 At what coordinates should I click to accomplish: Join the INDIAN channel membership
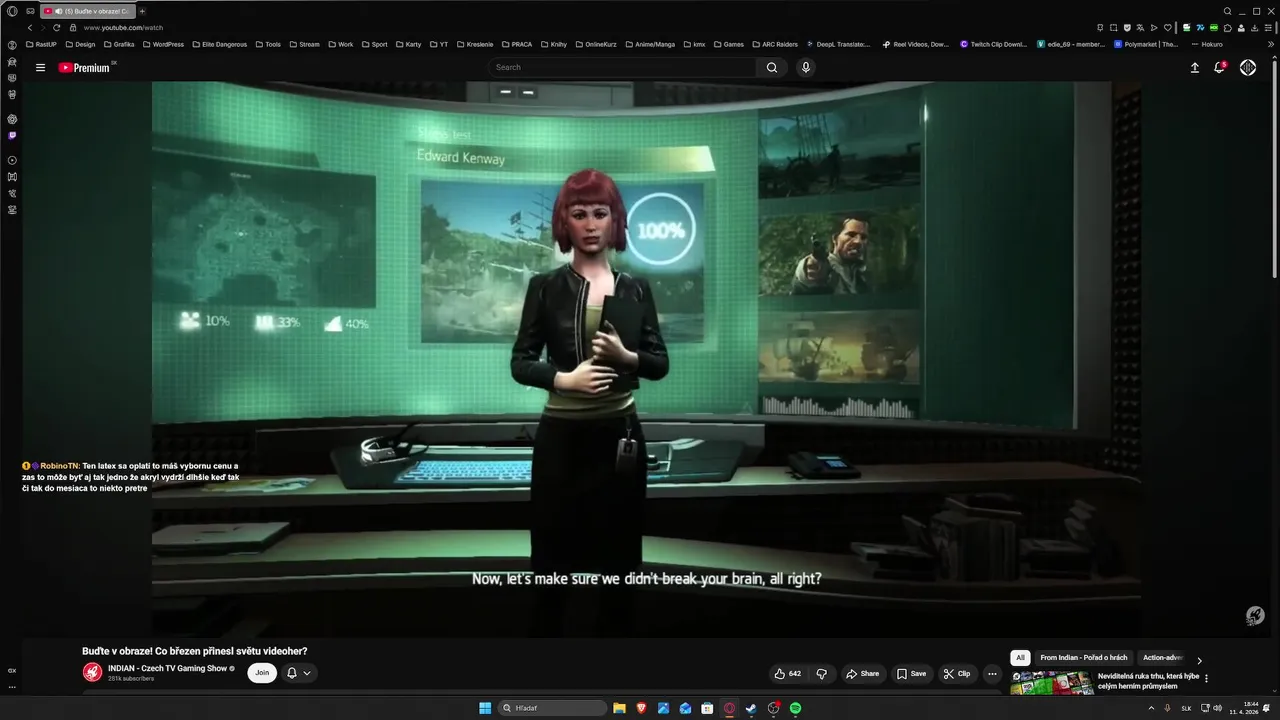262,673
